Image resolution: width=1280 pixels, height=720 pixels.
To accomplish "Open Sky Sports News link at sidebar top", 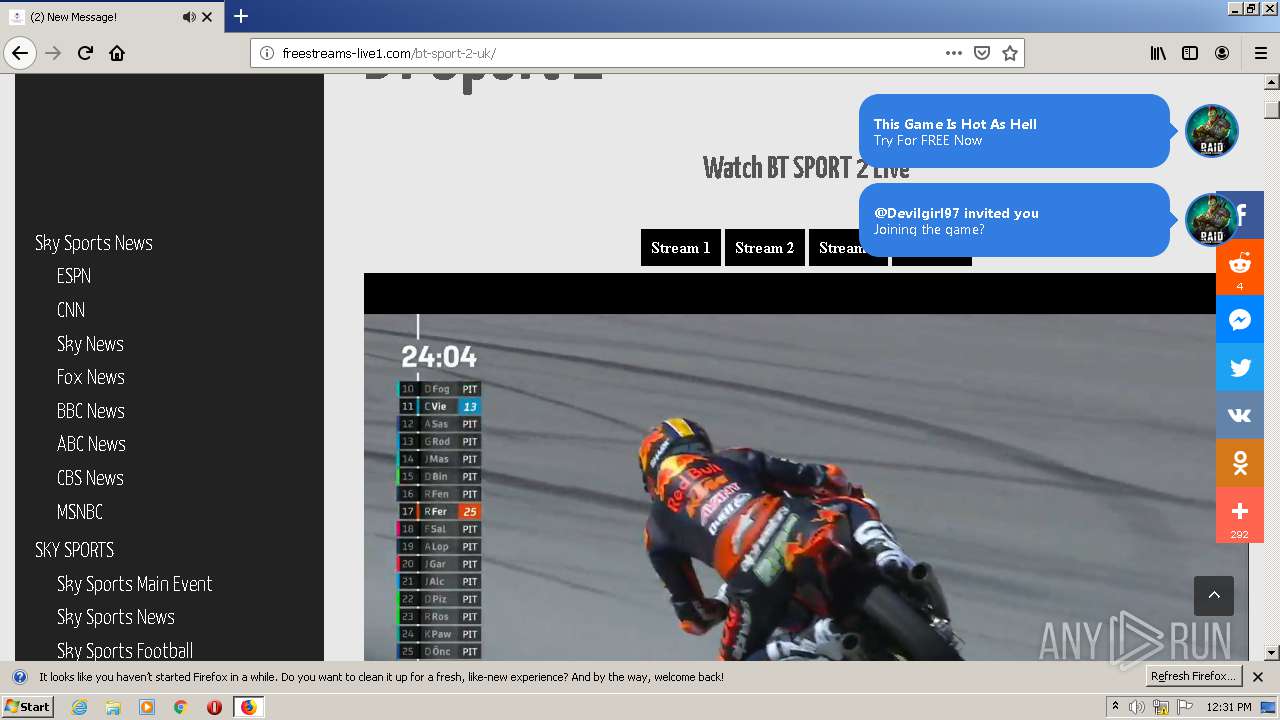I will coord(94,243).
